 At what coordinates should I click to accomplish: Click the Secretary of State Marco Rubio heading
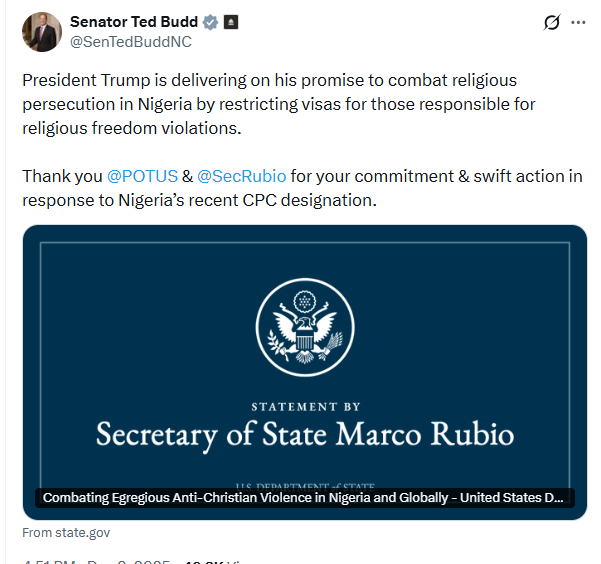click(x=304, y=436)
